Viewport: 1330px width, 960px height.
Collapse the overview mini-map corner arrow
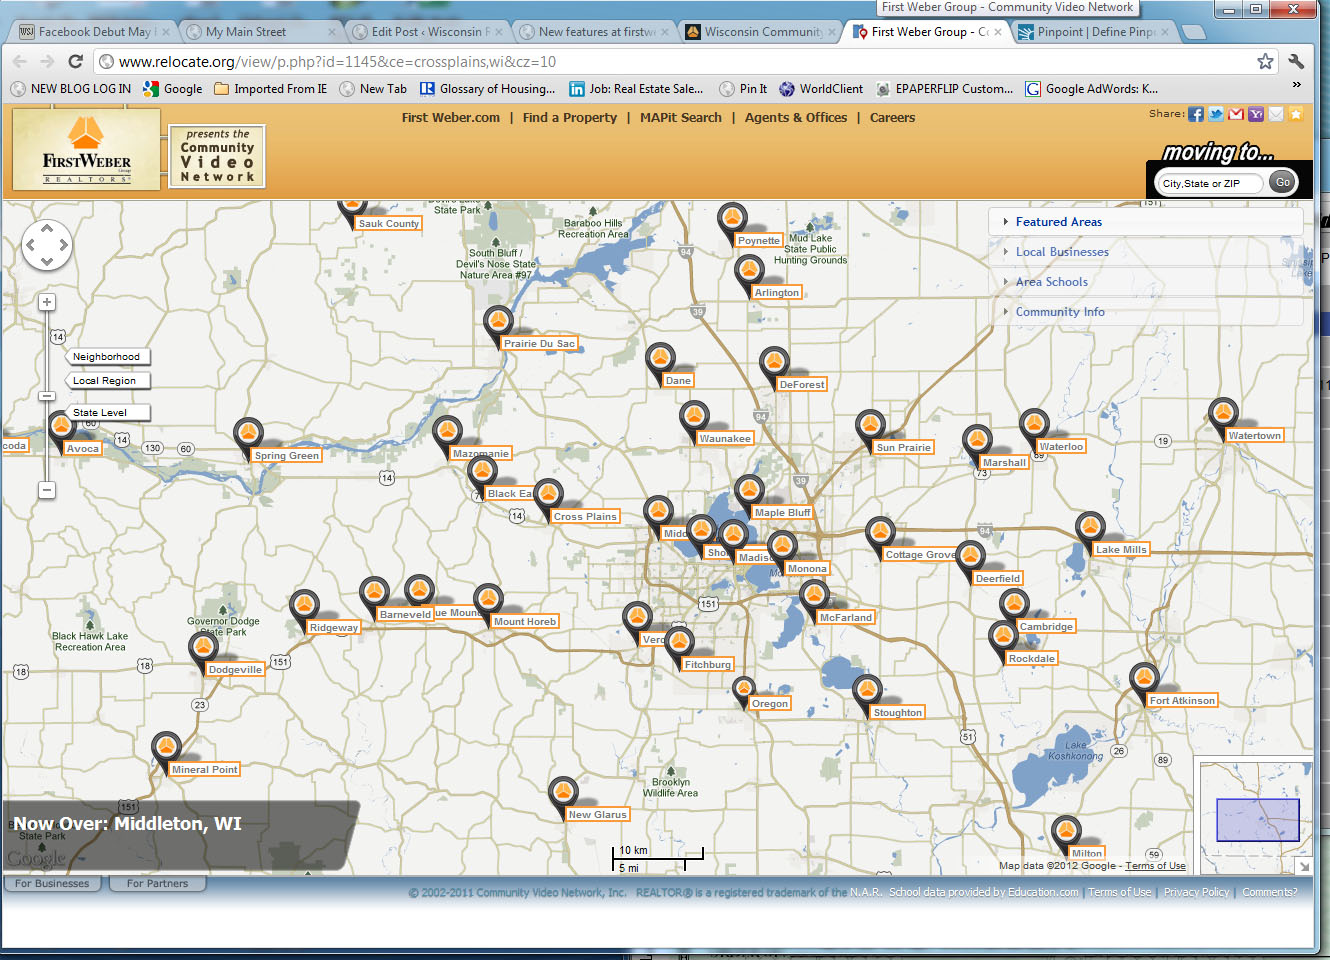[1303, 866]
